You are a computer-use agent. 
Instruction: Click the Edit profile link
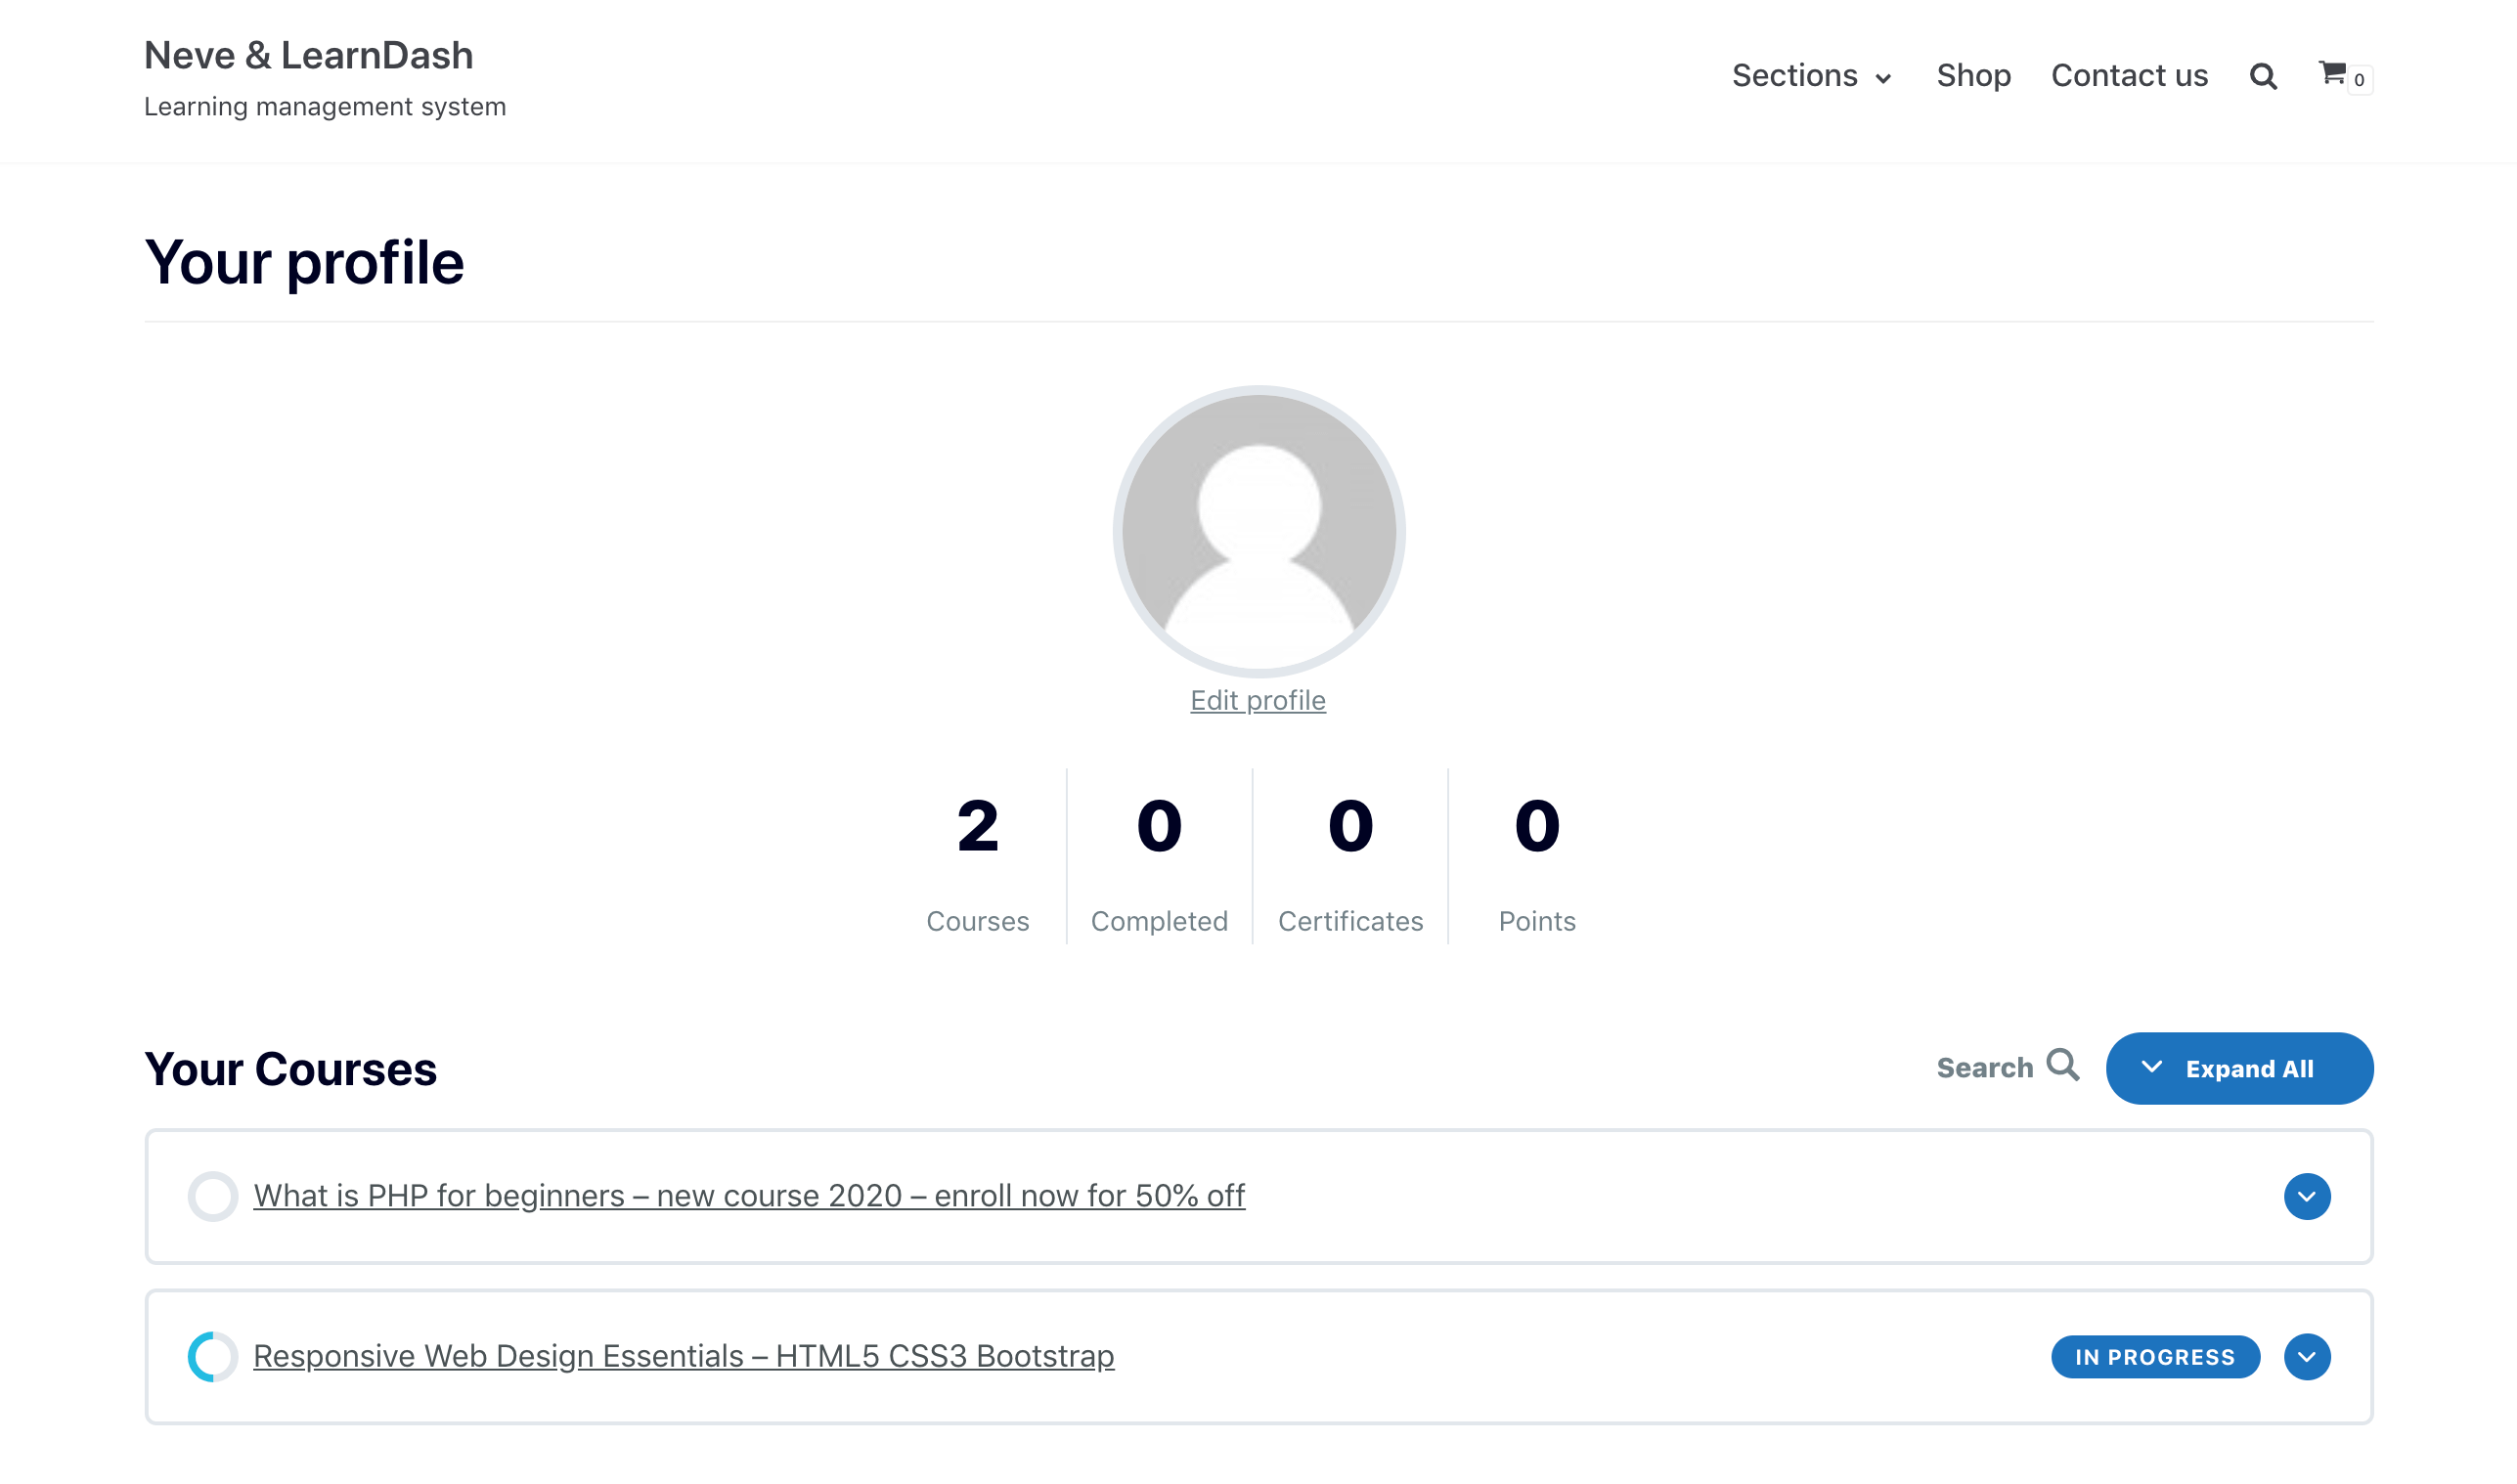pos(1257,700)
